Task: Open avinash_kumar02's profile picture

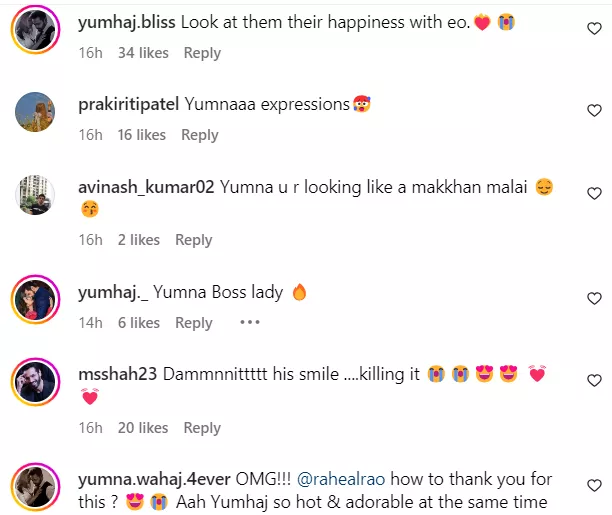Action: 34,194
